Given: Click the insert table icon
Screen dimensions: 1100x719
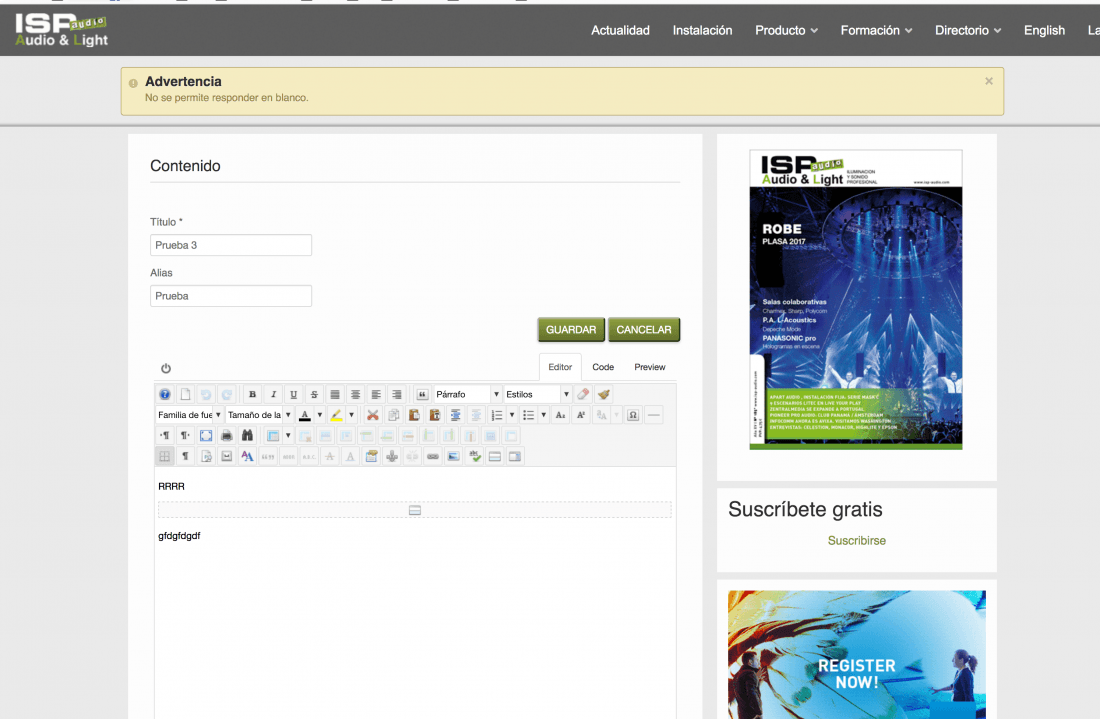Looking at the screenshot, I should pos(273,436).
